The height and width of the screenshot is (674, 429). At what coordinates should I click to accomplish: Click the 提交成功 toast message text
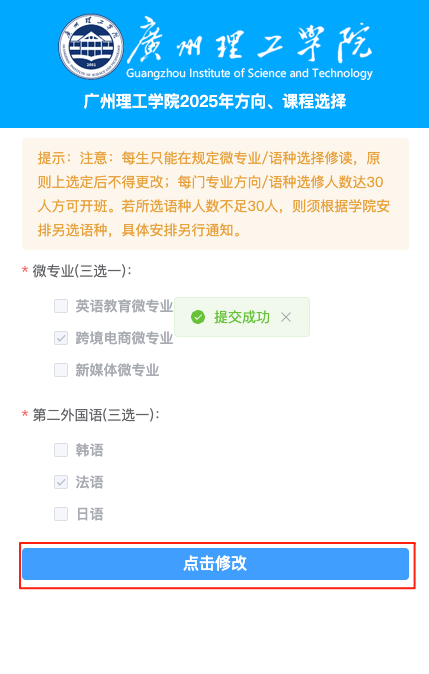(x=242, y=317)
